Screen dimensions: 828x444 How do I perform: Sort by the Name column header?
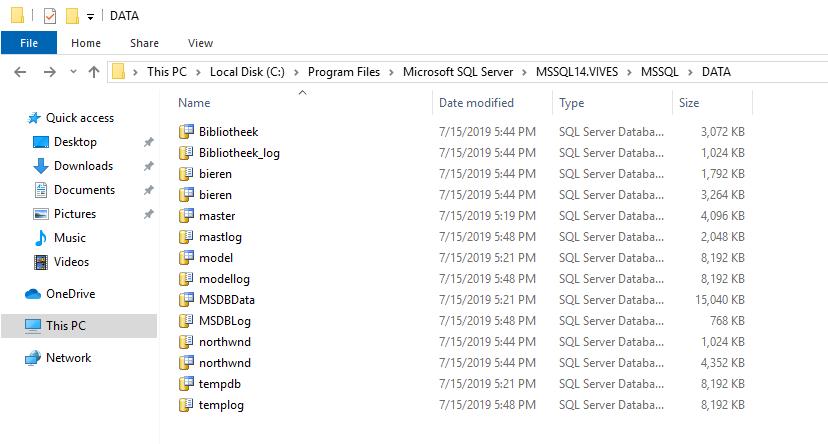194,103
